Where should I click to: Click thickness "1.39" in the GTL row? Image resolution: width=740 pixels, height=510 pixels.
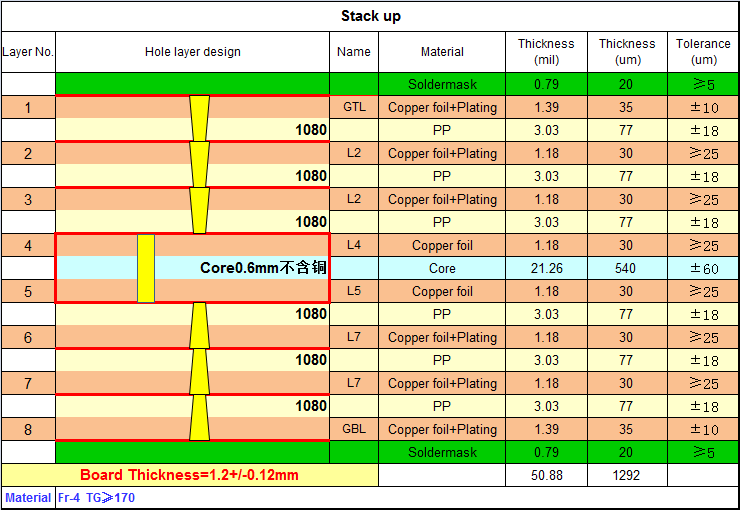point(547,108)
